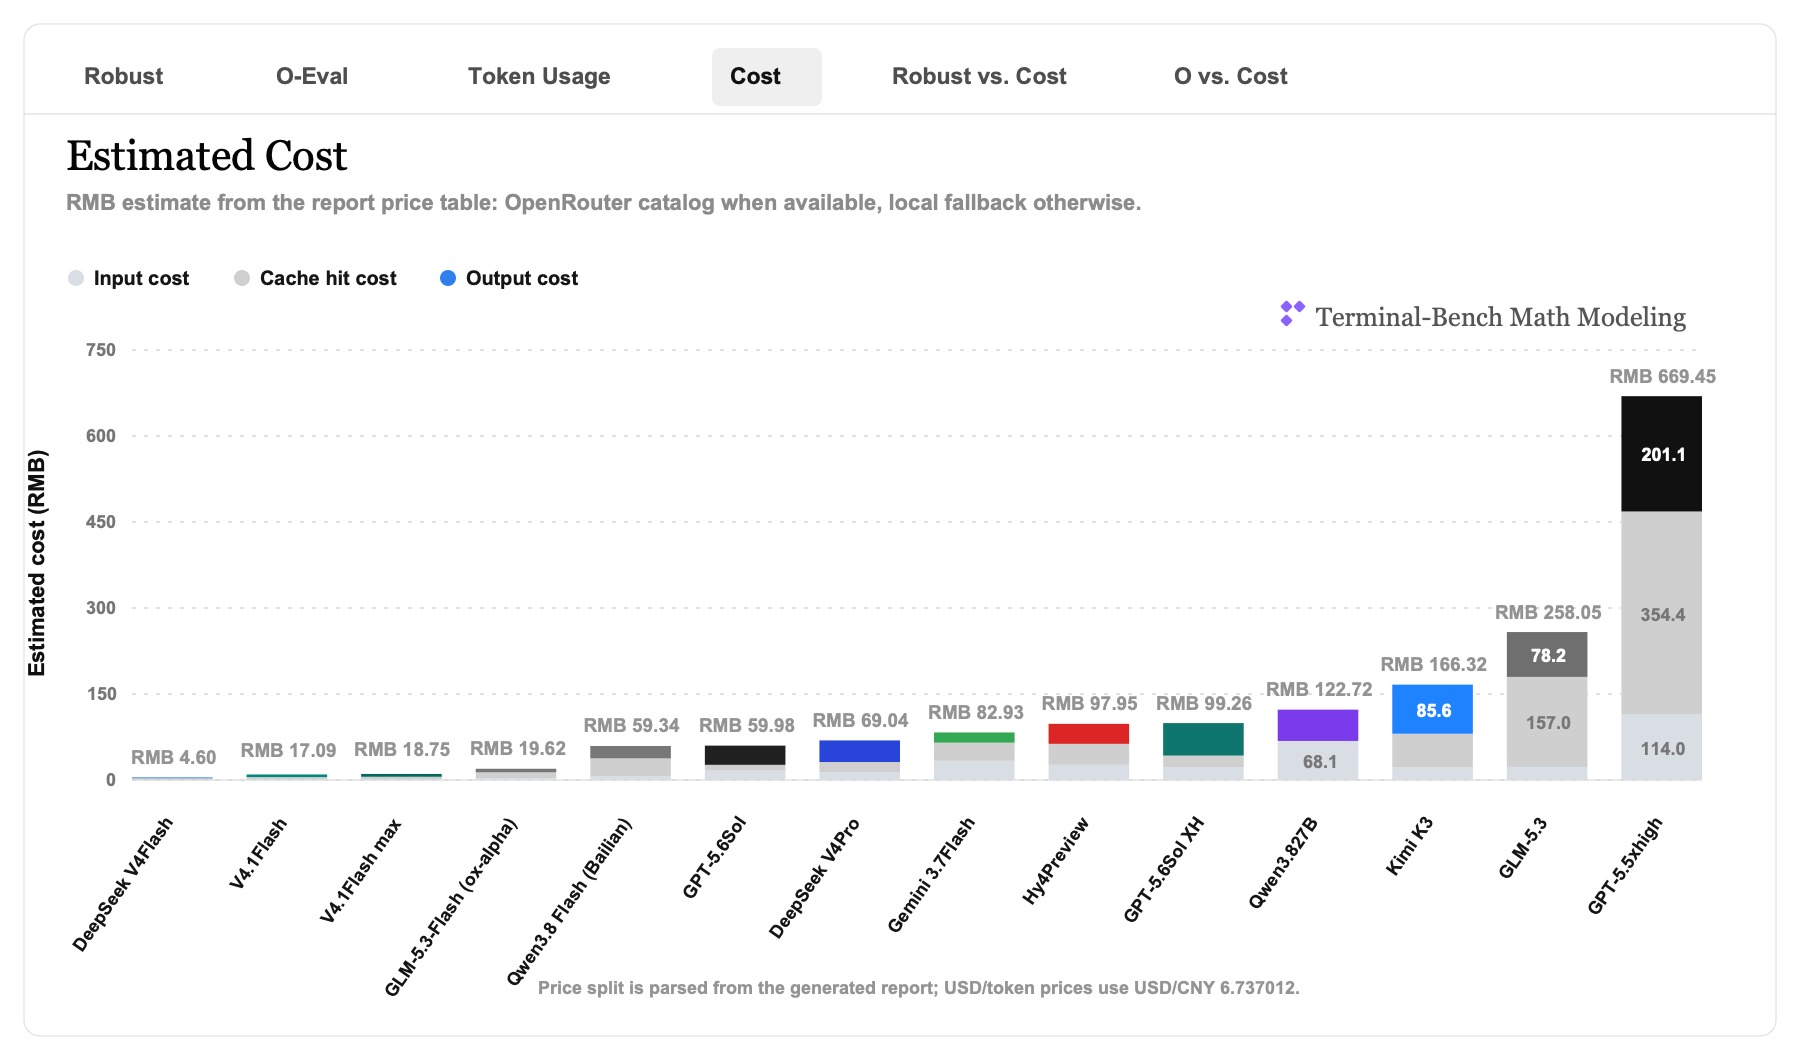
Task: Toggle the Input cost legend item
Action: pyautogui.click(x=129, y=278)
